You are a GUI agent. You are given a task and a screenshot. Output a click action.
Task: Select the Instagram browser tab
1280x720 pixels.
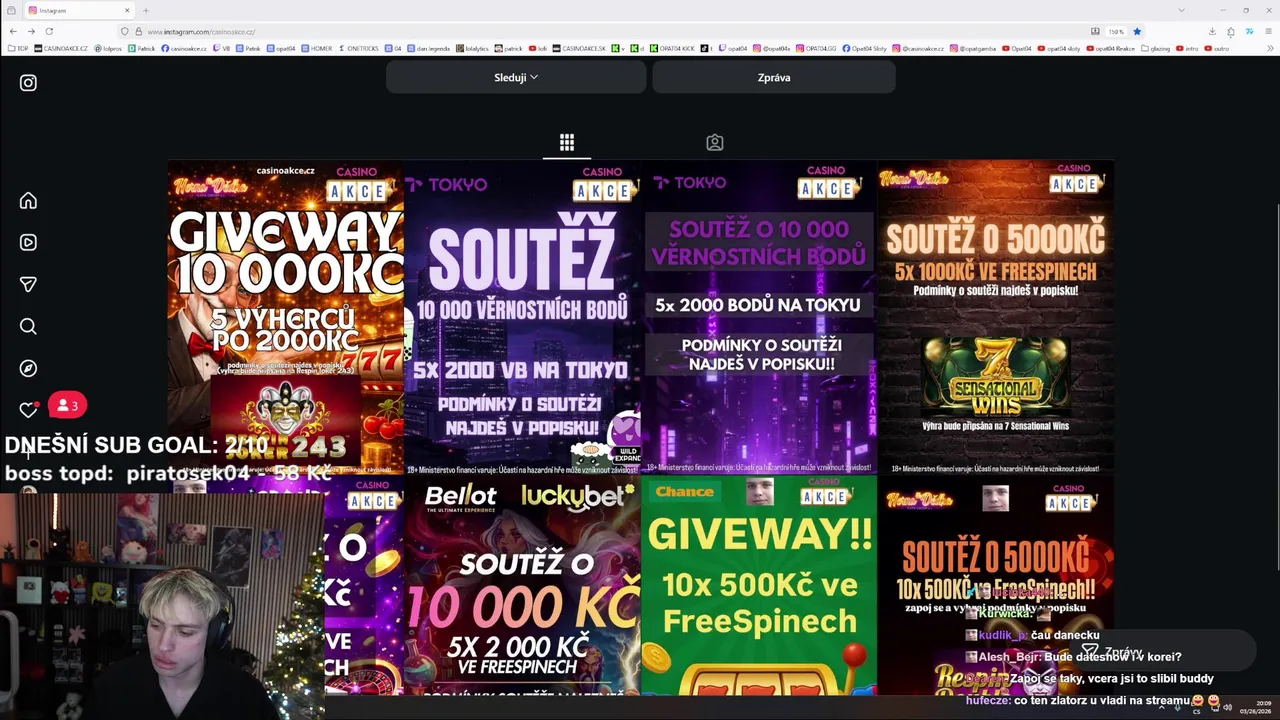80,10
